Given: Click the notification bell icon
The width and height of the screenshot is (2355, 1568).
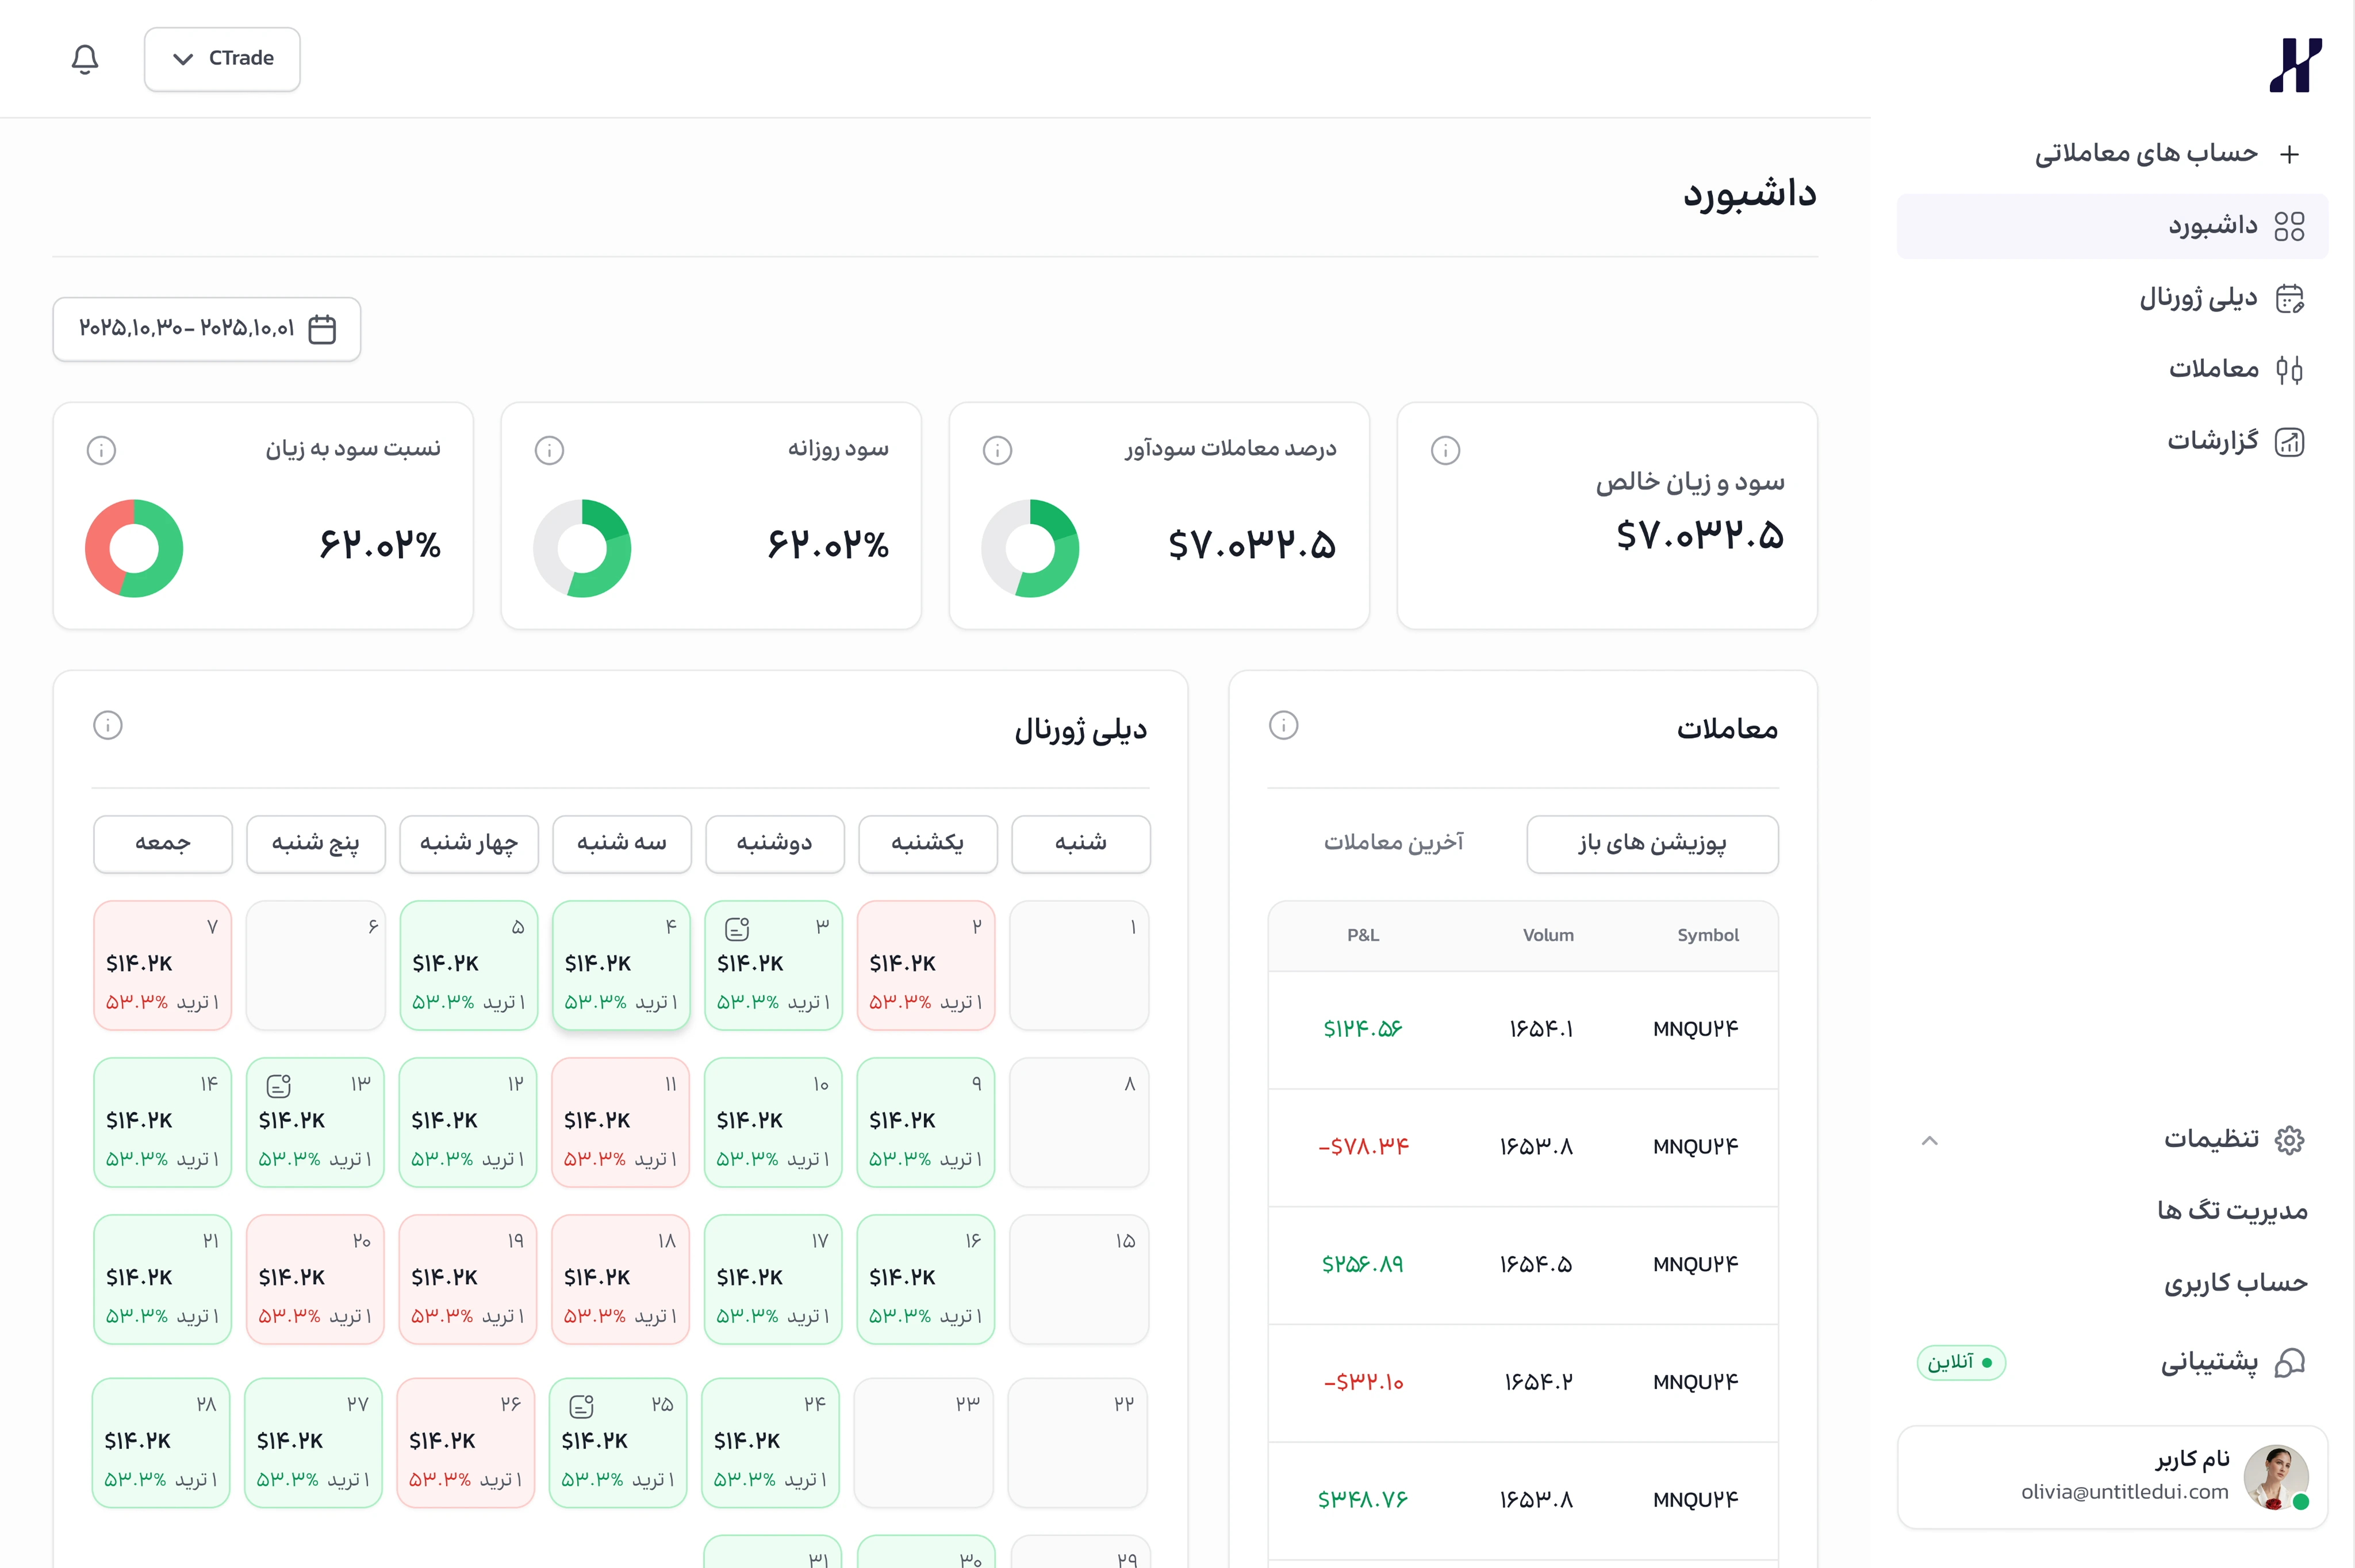Looking at the screenshot, I should pyautogui.click(x=85, y=59).
